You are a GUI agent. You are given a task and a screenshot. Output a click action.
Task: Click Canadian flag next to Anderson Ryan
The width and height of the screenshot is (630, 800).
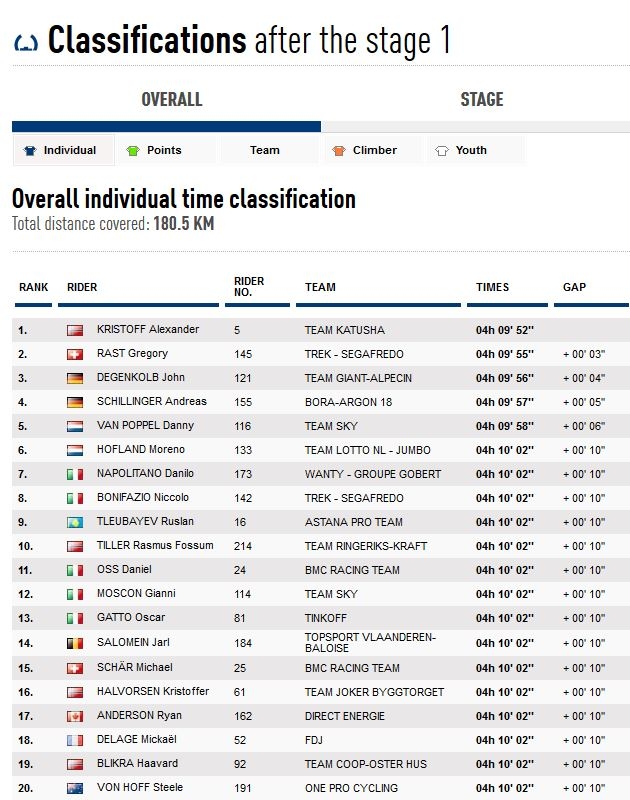point(75,716)
